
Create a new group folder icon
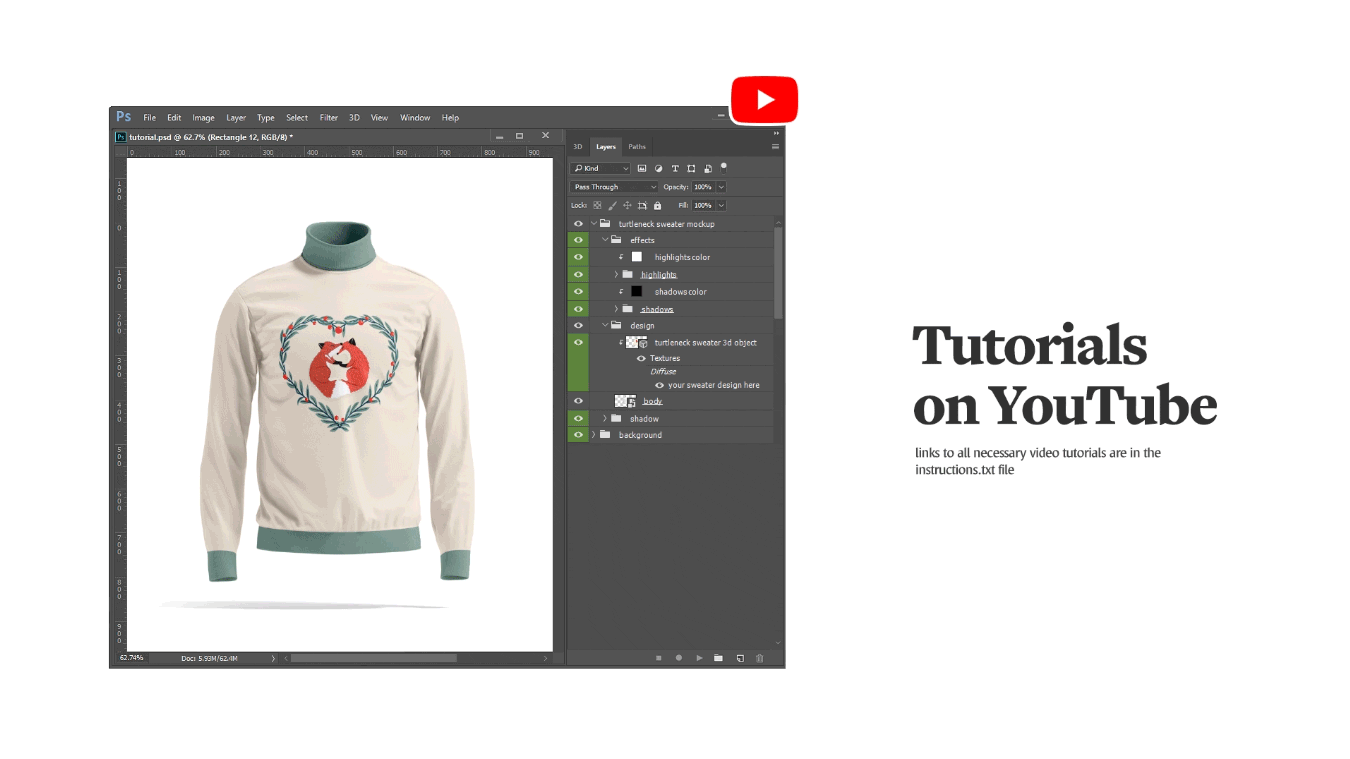pyautogui.click(x=718, y=658)
